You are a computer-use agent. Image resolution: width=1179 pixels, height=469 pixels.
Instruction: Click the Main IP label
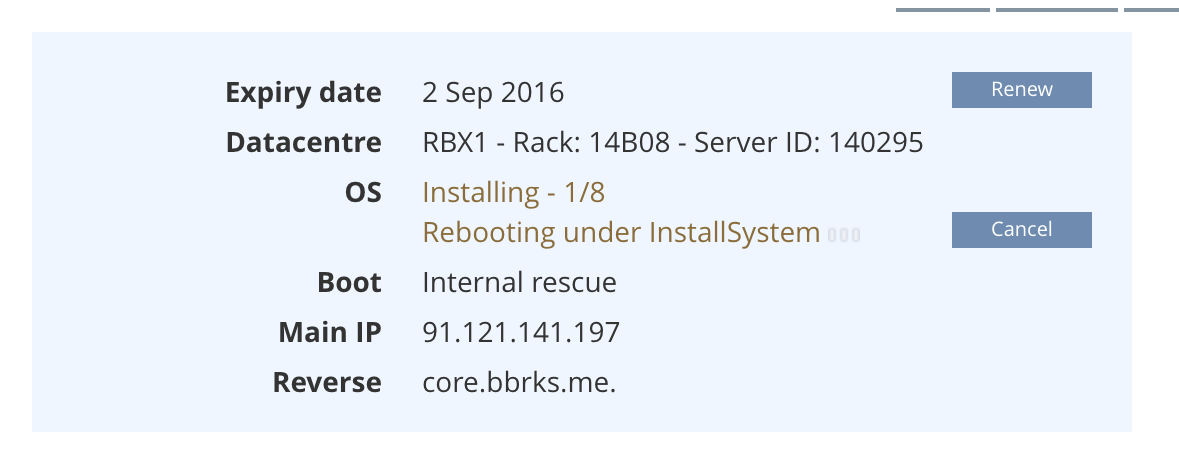tap(329, 333)
